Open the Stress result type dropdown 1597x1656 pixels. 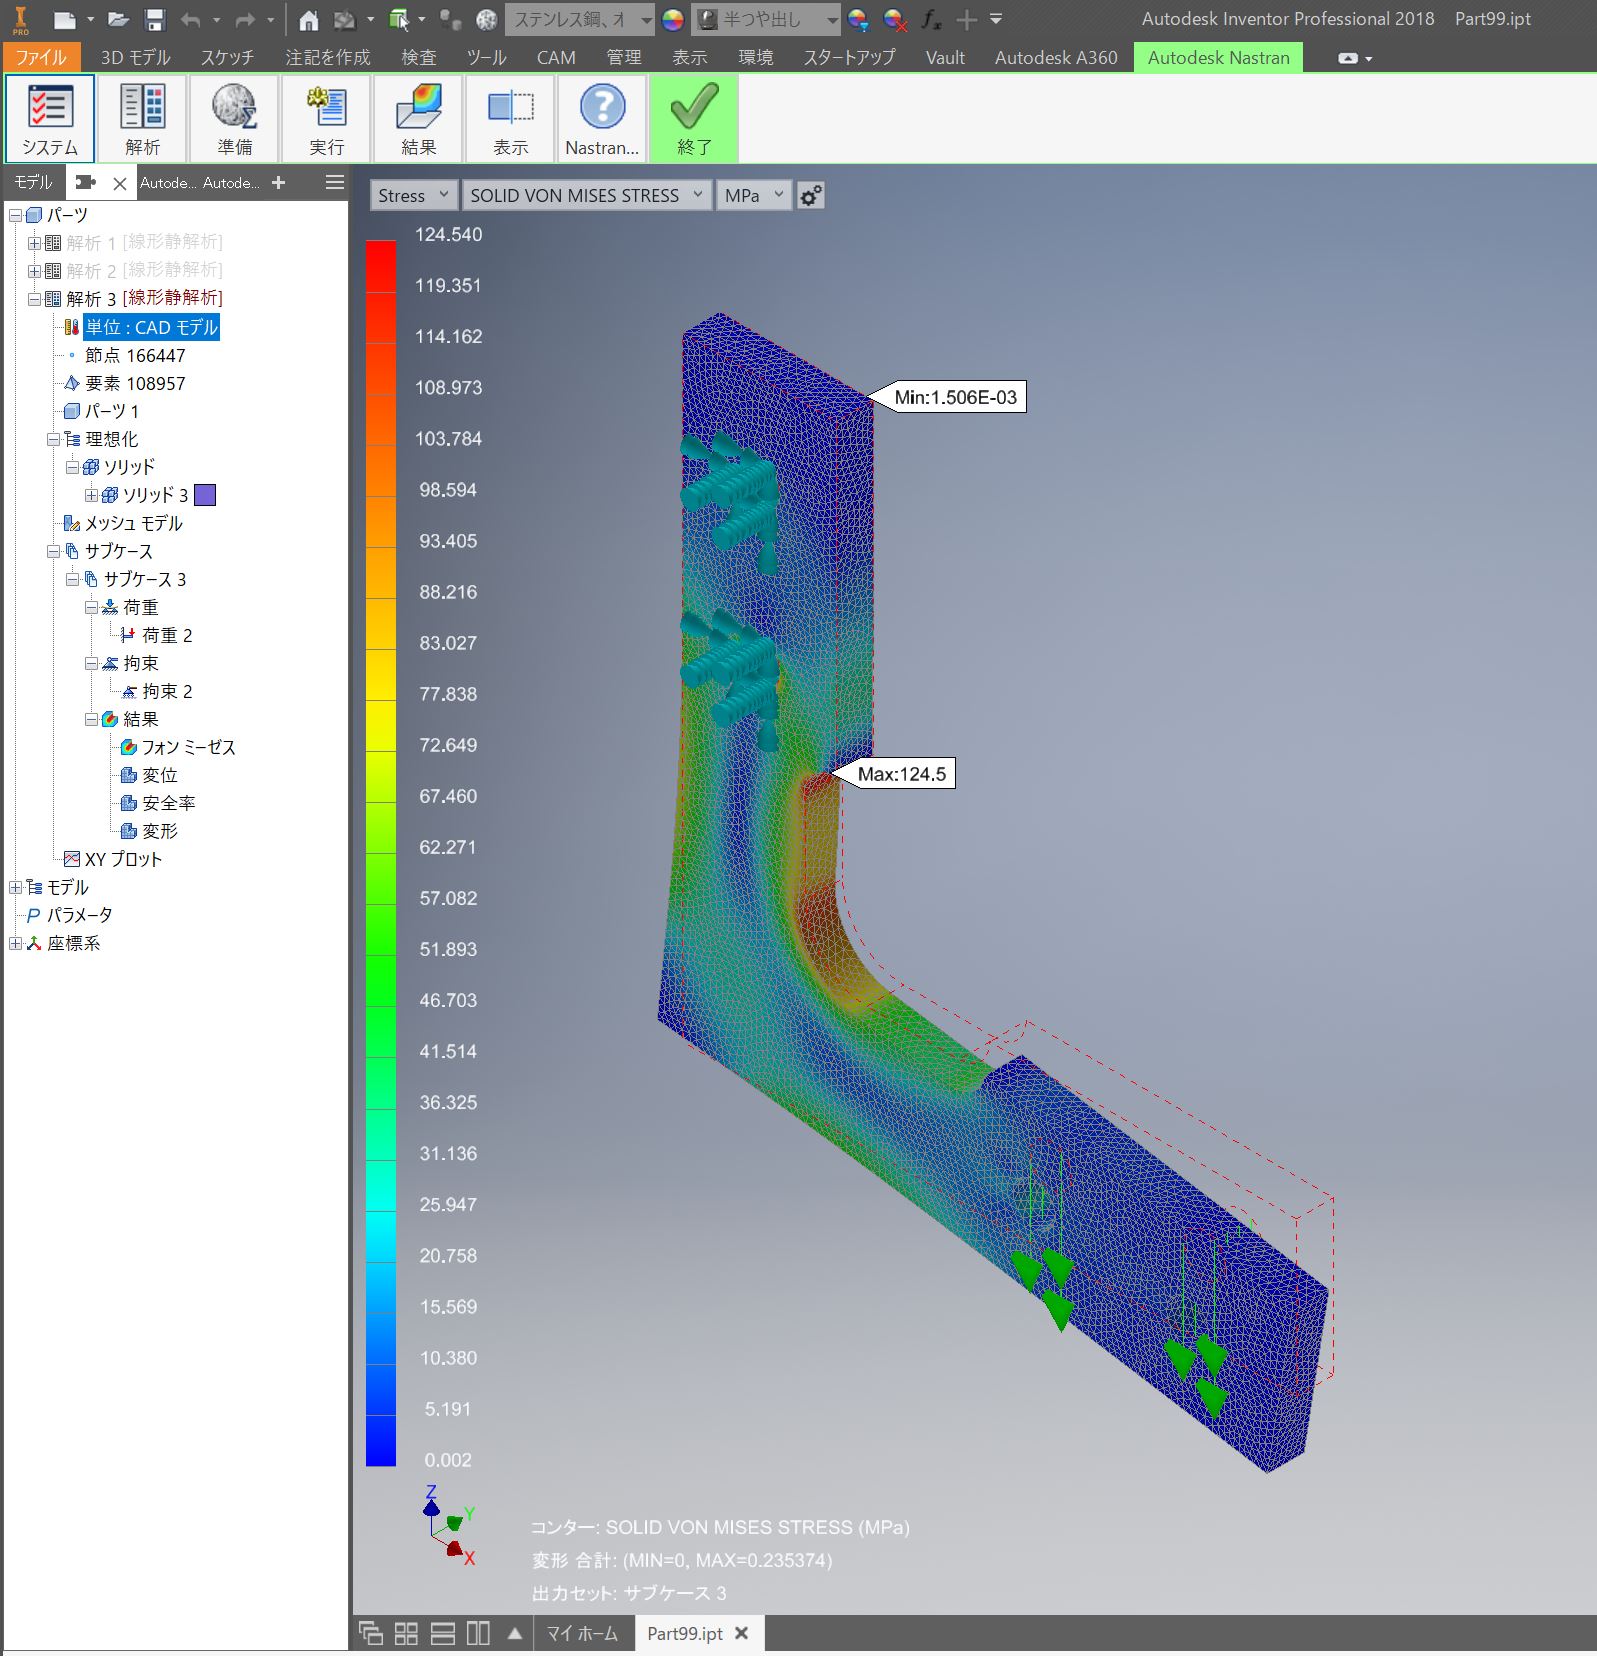pyautogui.click(x=414, y=196)
